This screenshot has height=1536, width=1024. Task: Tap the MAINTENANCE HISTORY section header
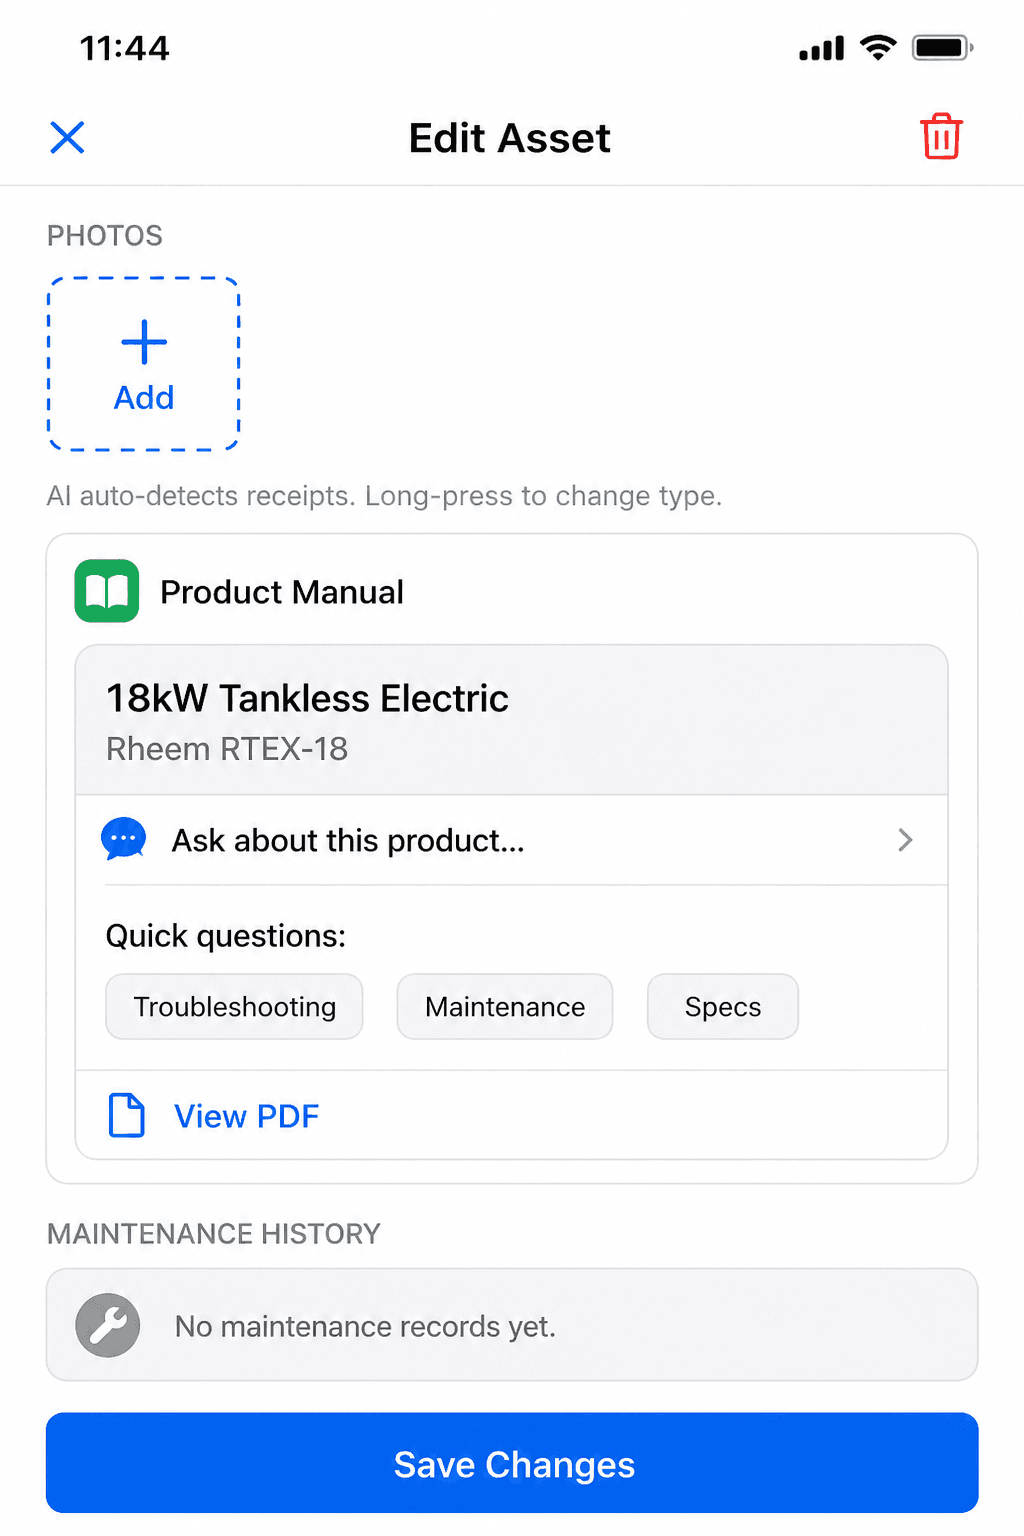[x=214, y=1234]
